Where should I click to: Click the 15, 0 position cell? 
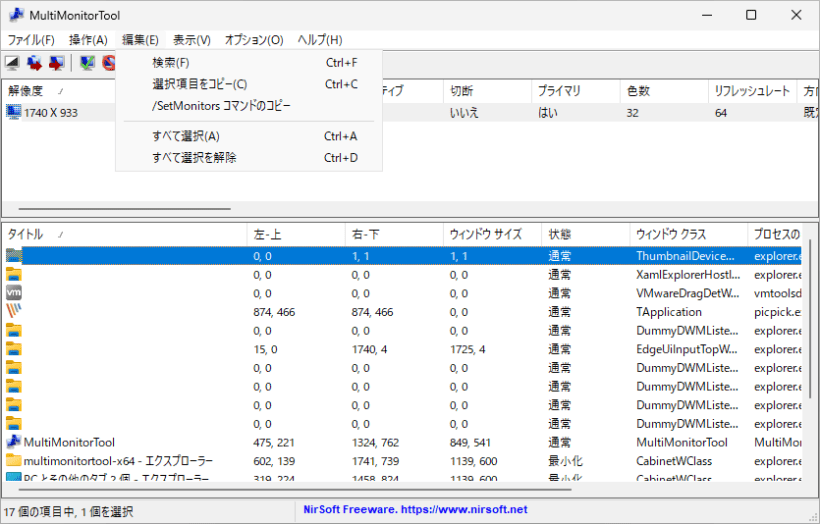pyautogui.click(x=265, y=349)
